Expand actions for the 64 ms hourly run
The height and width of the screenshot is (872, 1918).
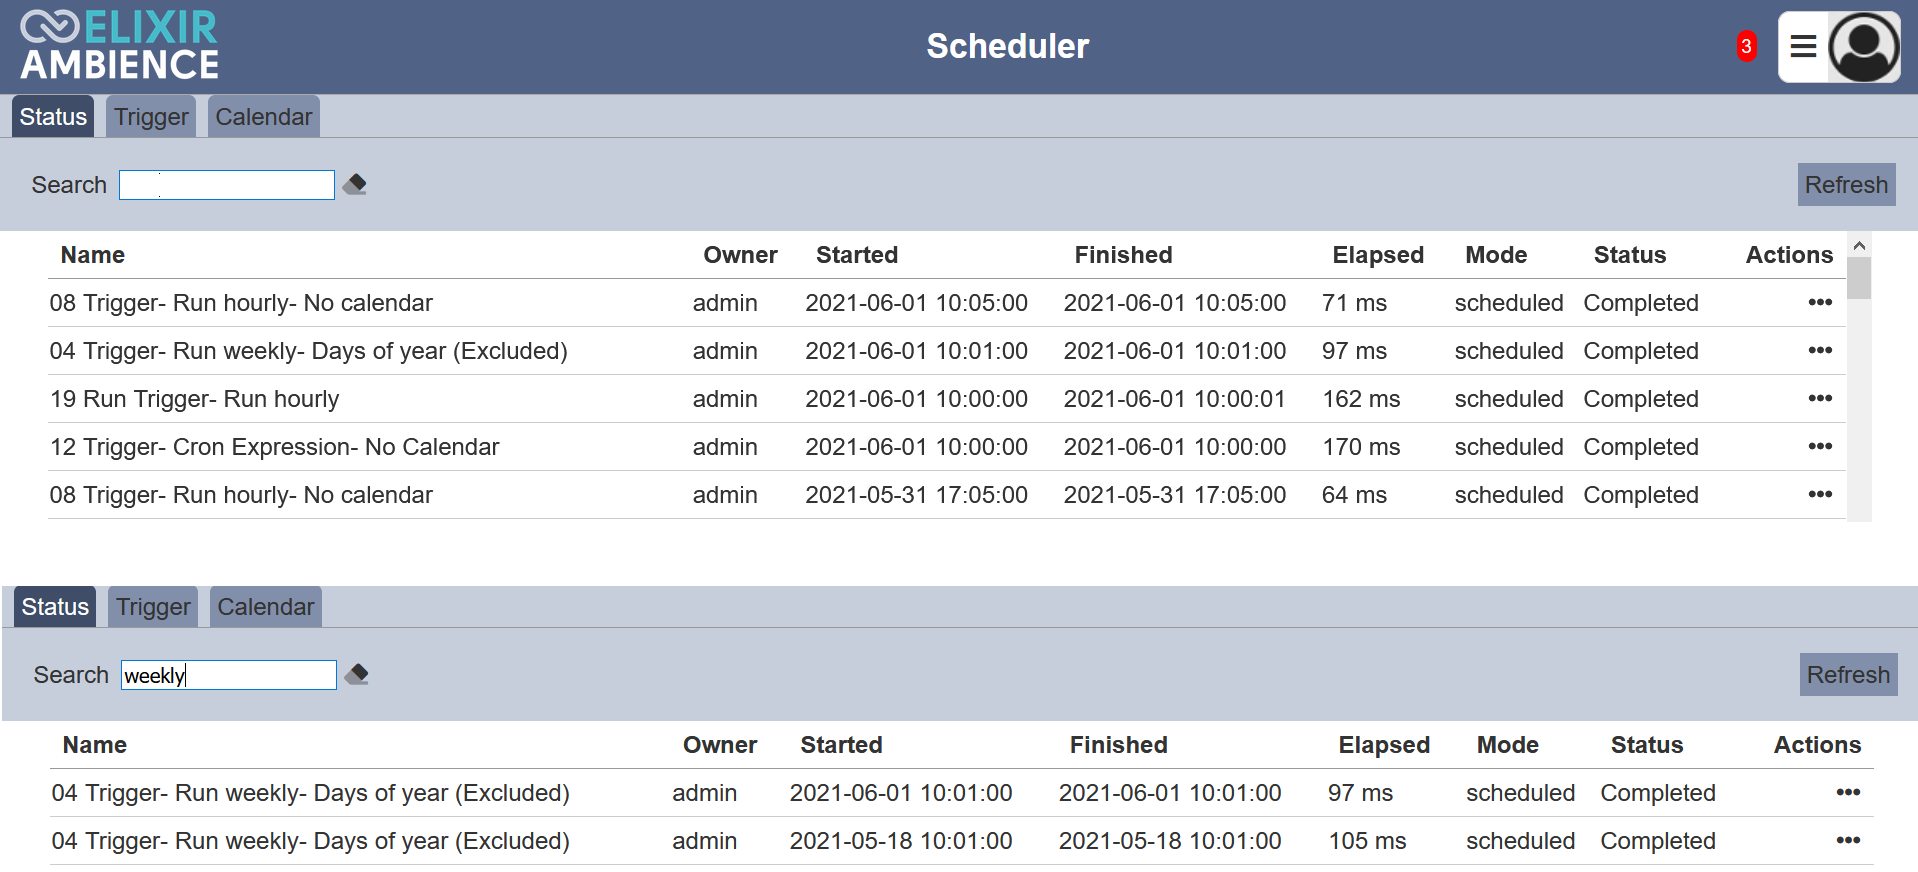1819,494
